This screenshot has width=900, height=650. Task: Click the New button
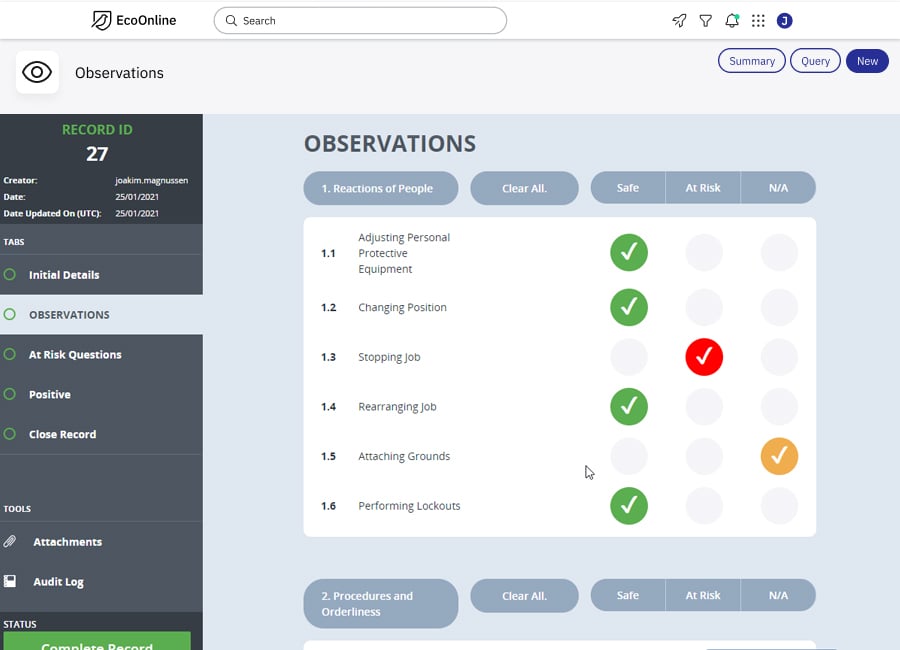pos(866,60)
